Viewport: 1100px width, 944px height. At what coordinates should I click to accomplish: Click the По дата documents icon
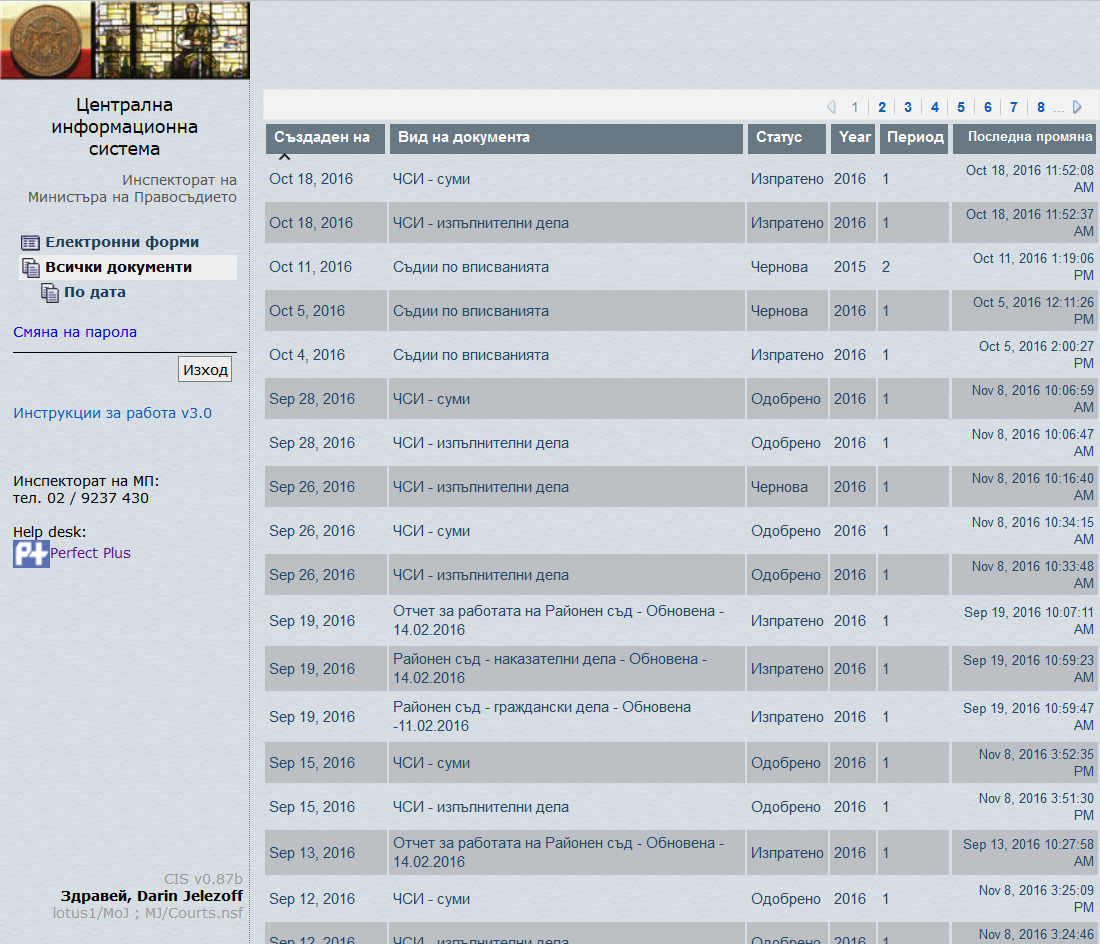point(49,292)
